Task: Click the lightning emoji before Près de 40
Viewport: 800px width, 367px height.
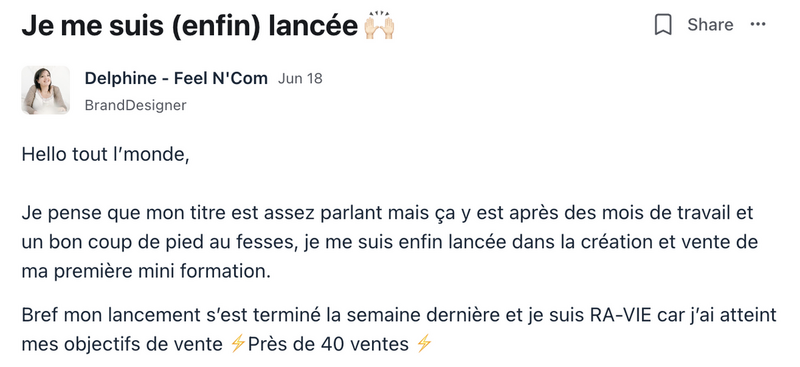Action: point(238,345)
